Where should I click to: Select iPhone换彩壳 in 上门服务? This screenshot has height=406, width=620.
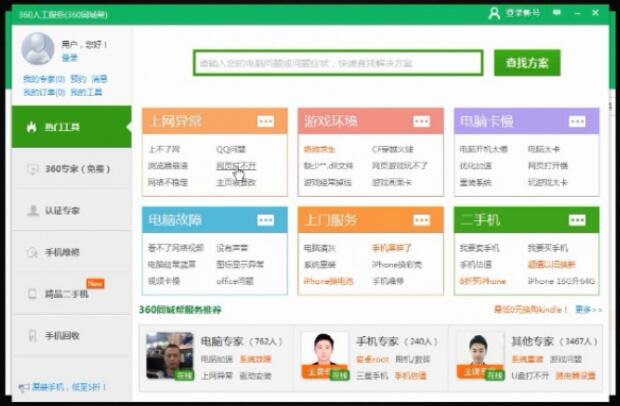point(397,264)
